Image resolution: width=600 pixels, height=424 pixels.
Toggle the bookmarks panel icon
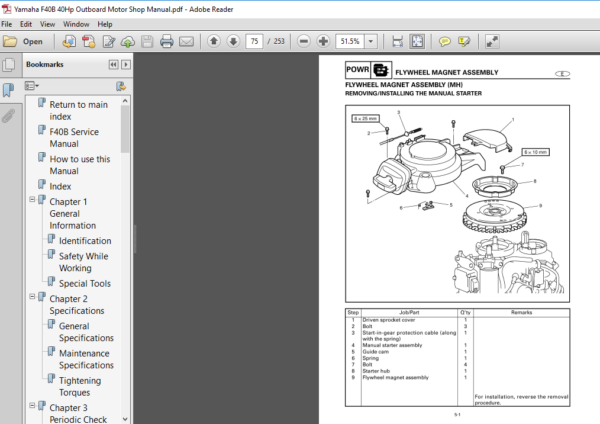click(x=8, y=90)
